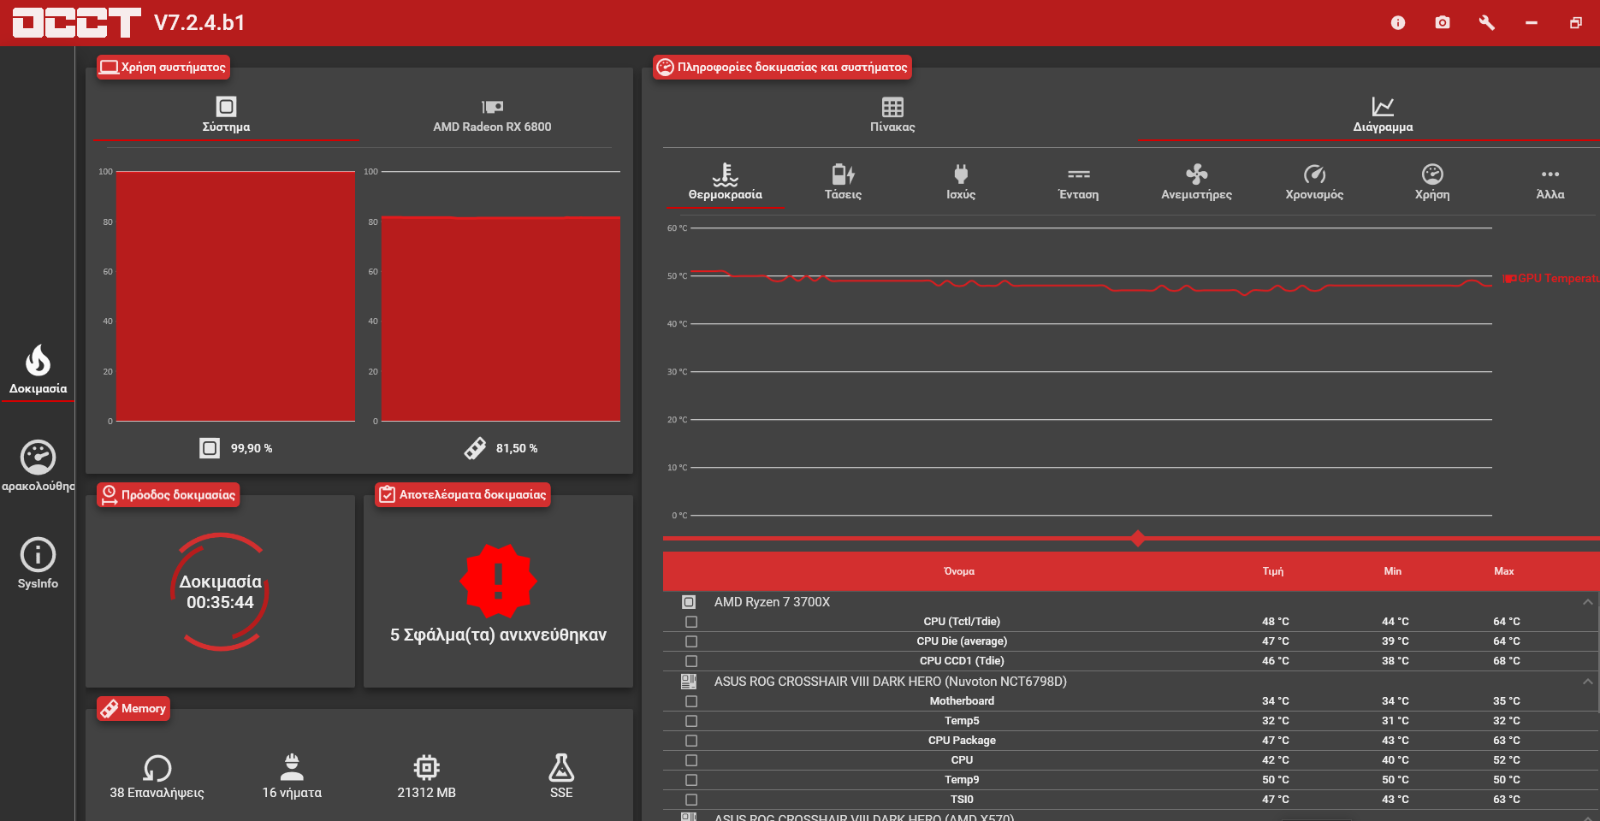The image size is (1600, 821).
Task: Switch to the AMD Radeon RX 6800 tab
Action: click(492, 115)
